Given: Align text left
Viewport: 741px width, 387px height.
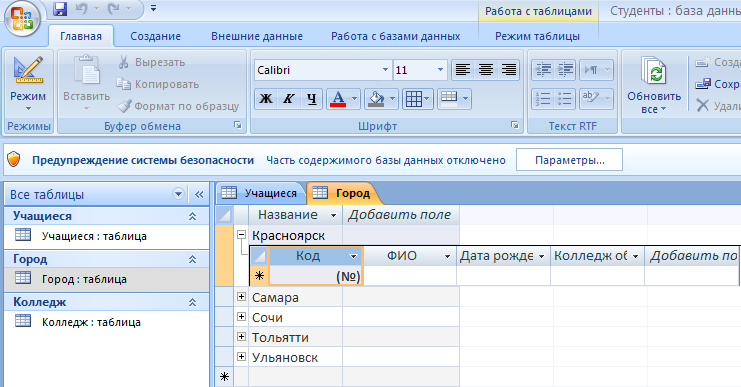Looking at the screenshot, I should [x=462, y=70].
